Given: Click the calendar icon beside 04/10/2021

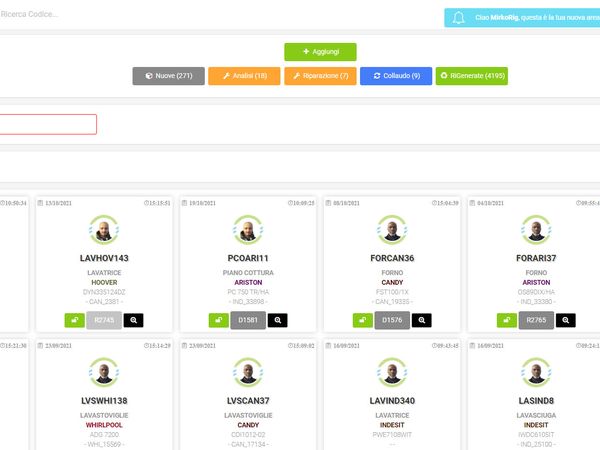Looking at the screenshot, I should point(472,203).
